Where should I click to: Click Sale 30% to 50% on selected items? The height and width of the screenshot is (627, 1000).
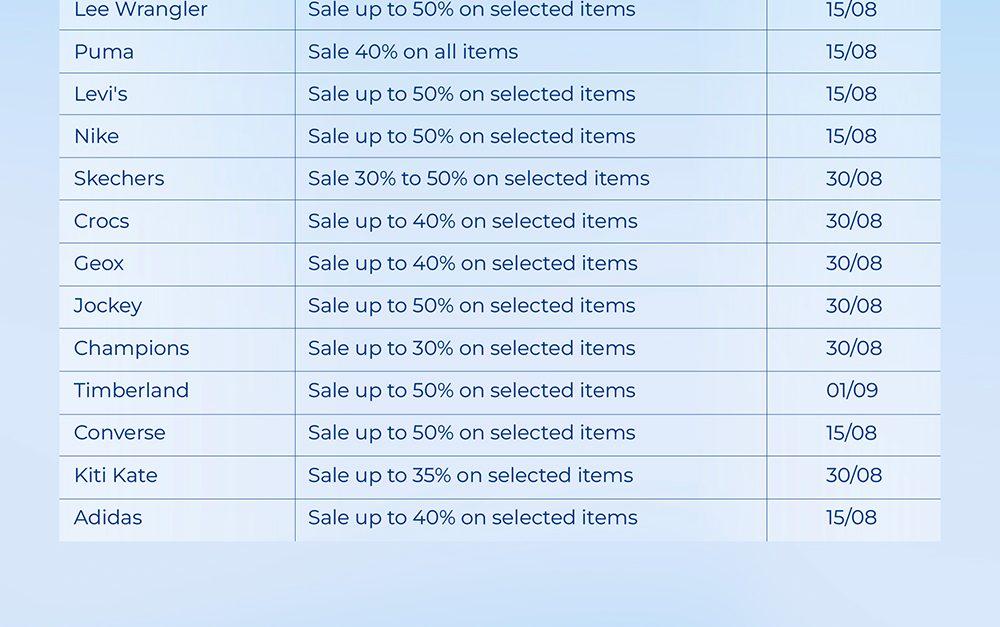click(478, 179)
